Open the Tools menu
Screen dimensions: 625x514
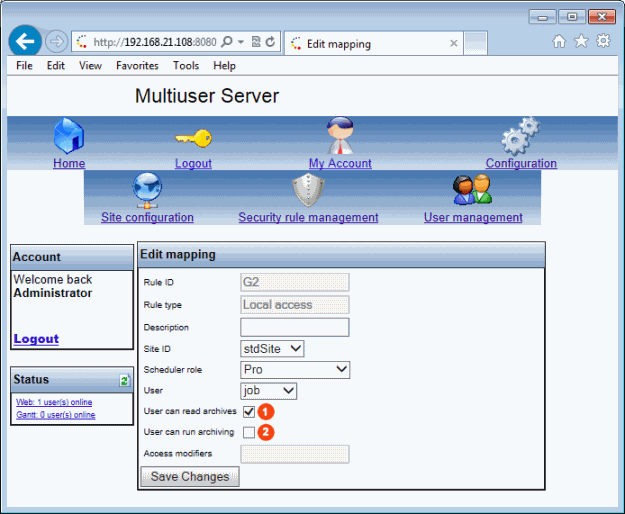[186, 66]
